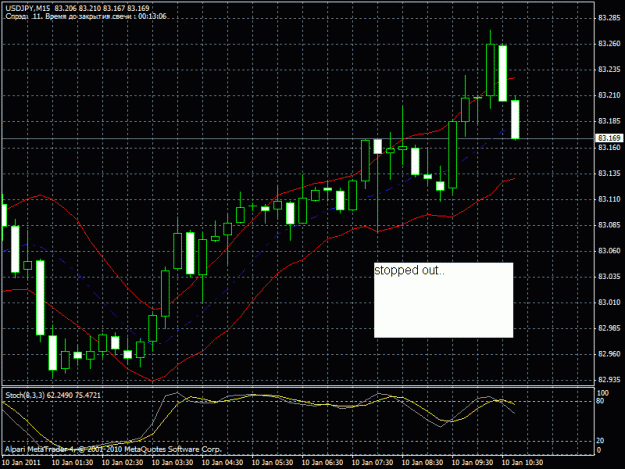
Task: Click the horizontal current bid price line
Action: [x=299, y=138]
